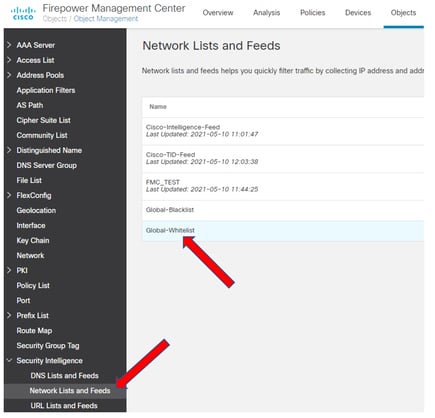Open File List in sidebar
435x418 pixels.
pos(29,180)
